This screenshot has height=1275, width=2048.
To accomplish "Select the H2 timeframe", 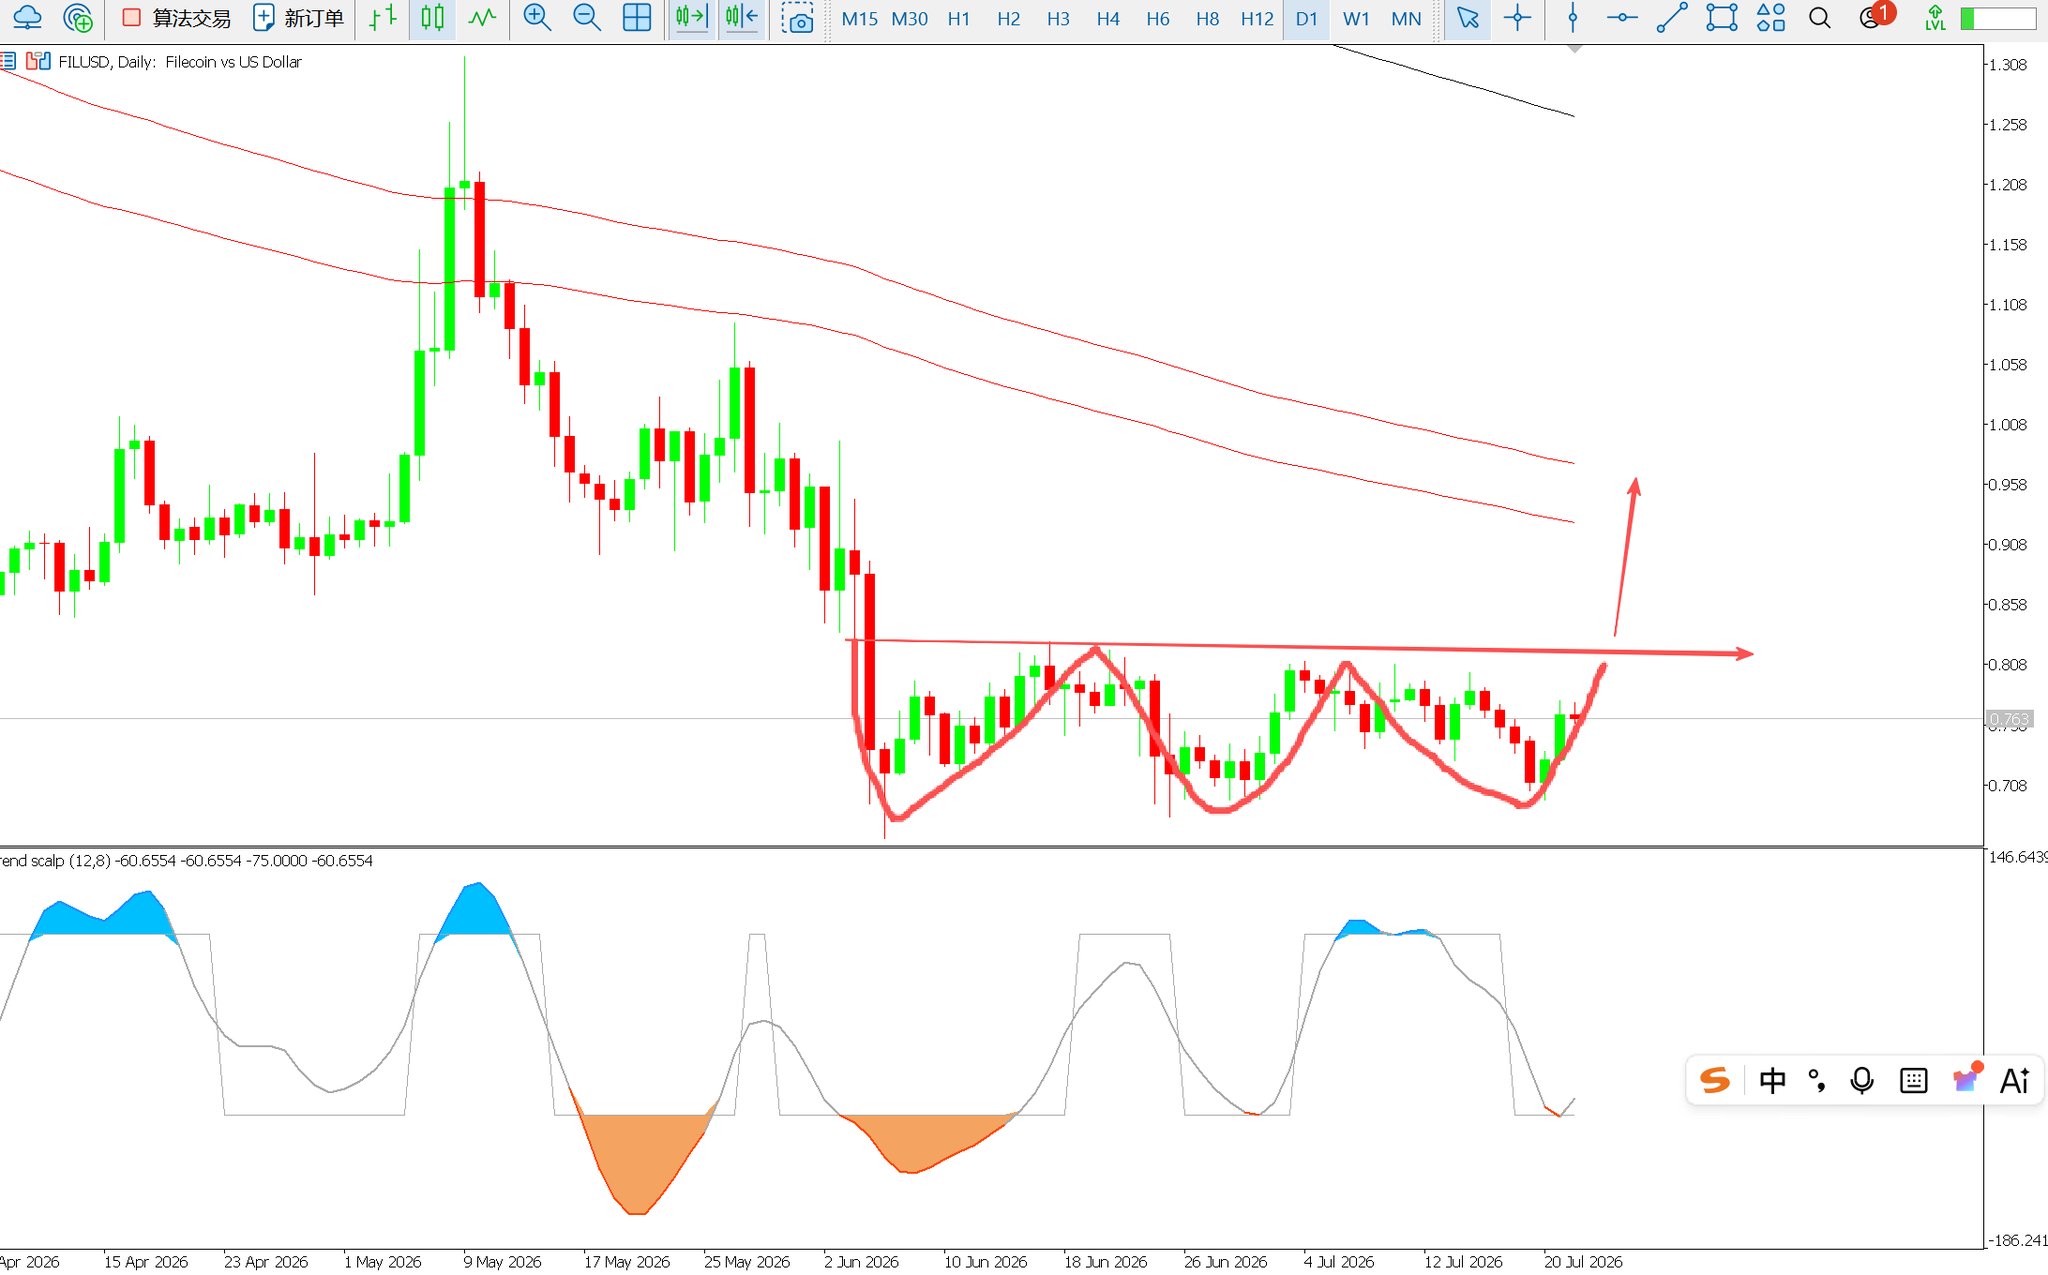I will click(x=1009, y=19).
